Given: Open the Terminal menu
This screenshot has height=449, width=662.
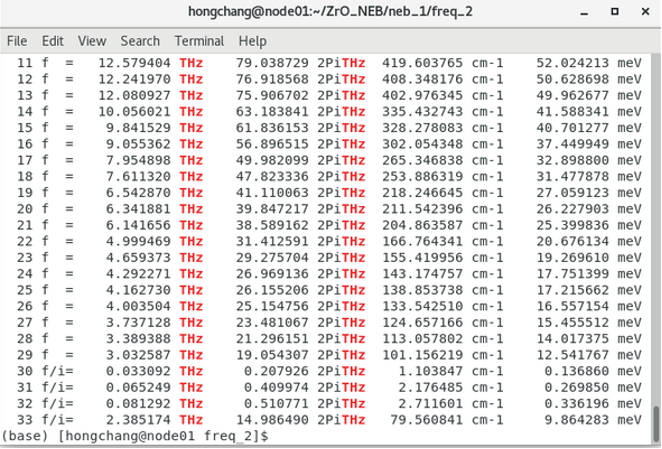Looking at the screenshot, I should click(199, 41).
